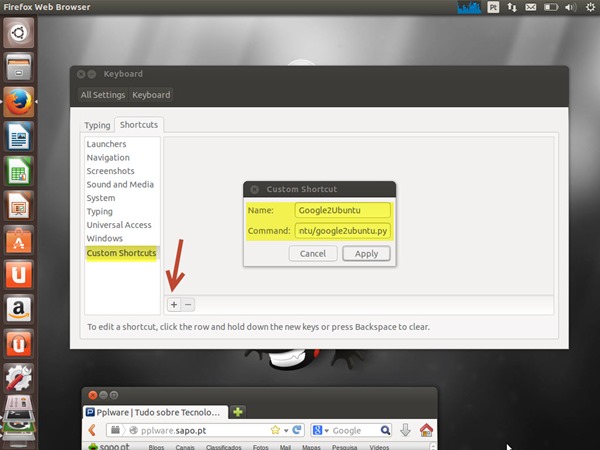Click the Name input field
The width and height of the screenshot is (600, 450).
tap(342, 210)
